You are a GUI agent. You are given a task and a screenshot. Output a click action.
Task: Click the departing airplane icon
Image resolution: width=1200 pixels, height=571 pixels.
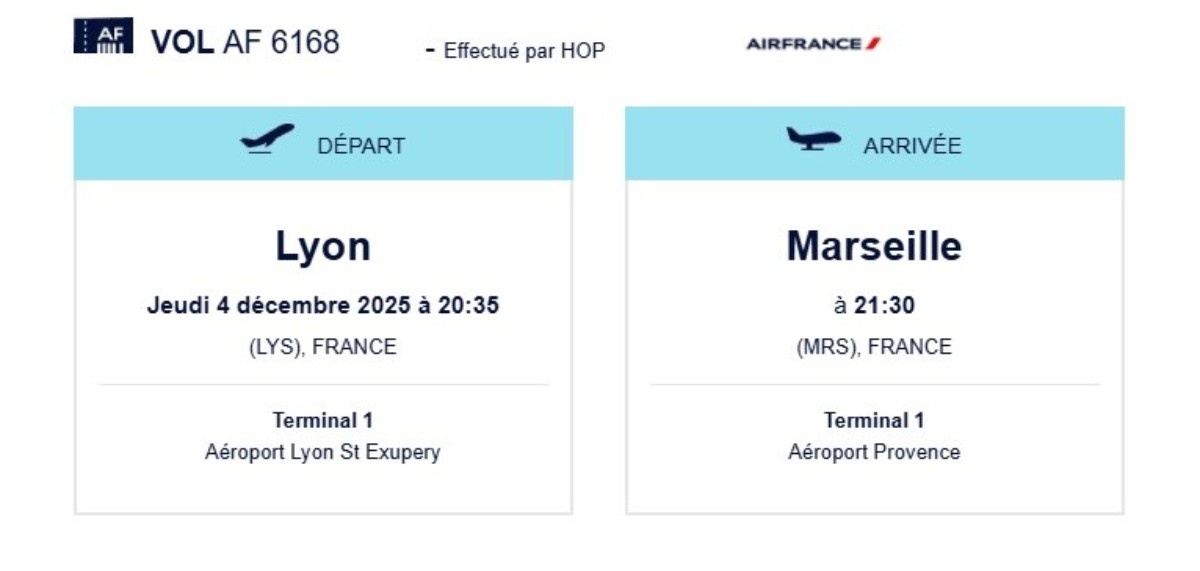click(x=268, y=139)
